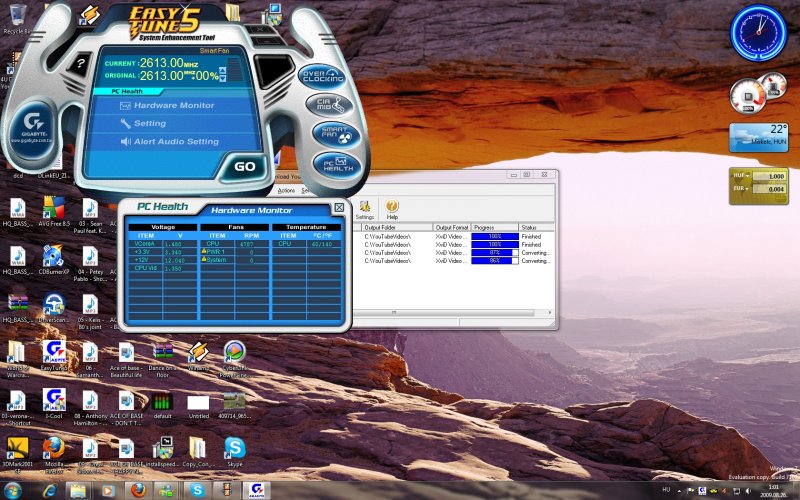Open the Recycle Bin on desktop
The width and height of the screenshot is (800, 500).
(x=17, y=19)
